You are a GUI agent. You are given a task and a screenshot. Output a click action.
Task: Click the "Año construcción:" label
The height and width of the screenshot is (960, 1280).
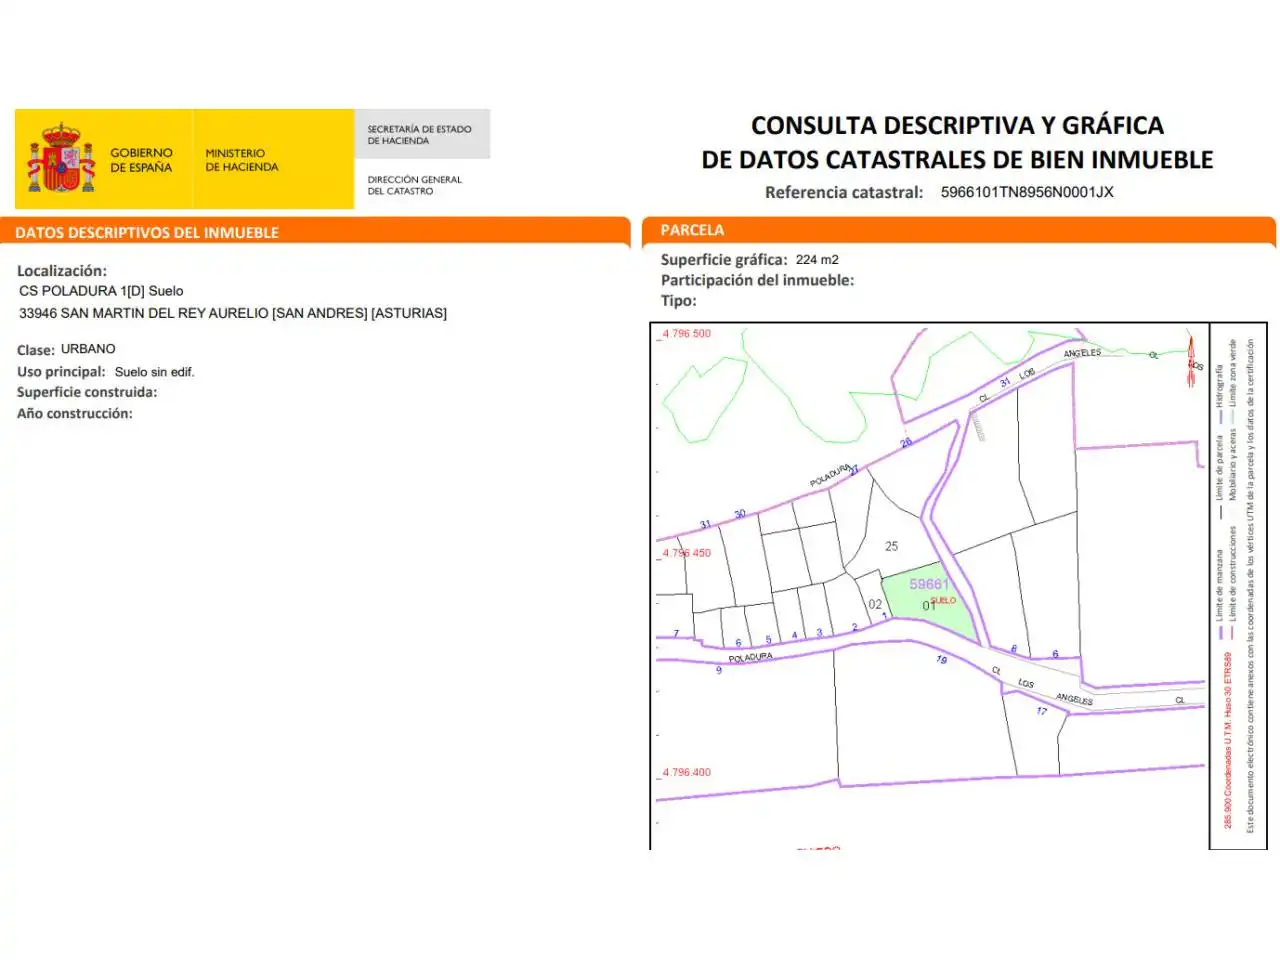point(75,413)
